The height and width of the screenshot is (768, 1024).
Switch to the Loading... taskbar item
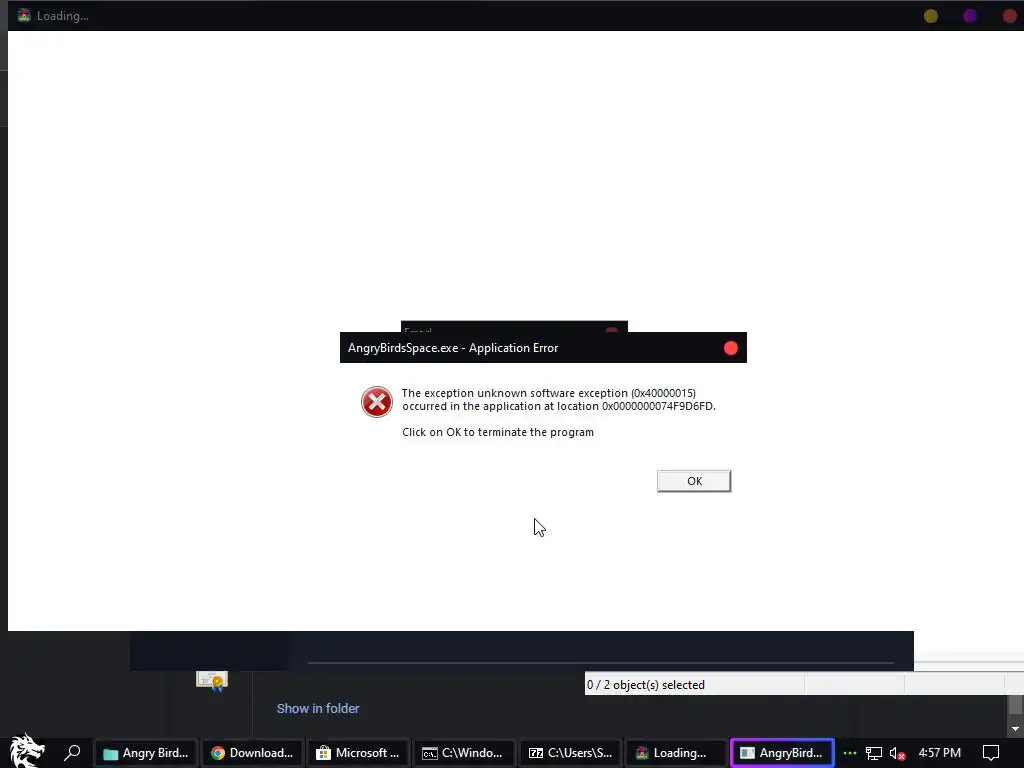tap(676, 753)
